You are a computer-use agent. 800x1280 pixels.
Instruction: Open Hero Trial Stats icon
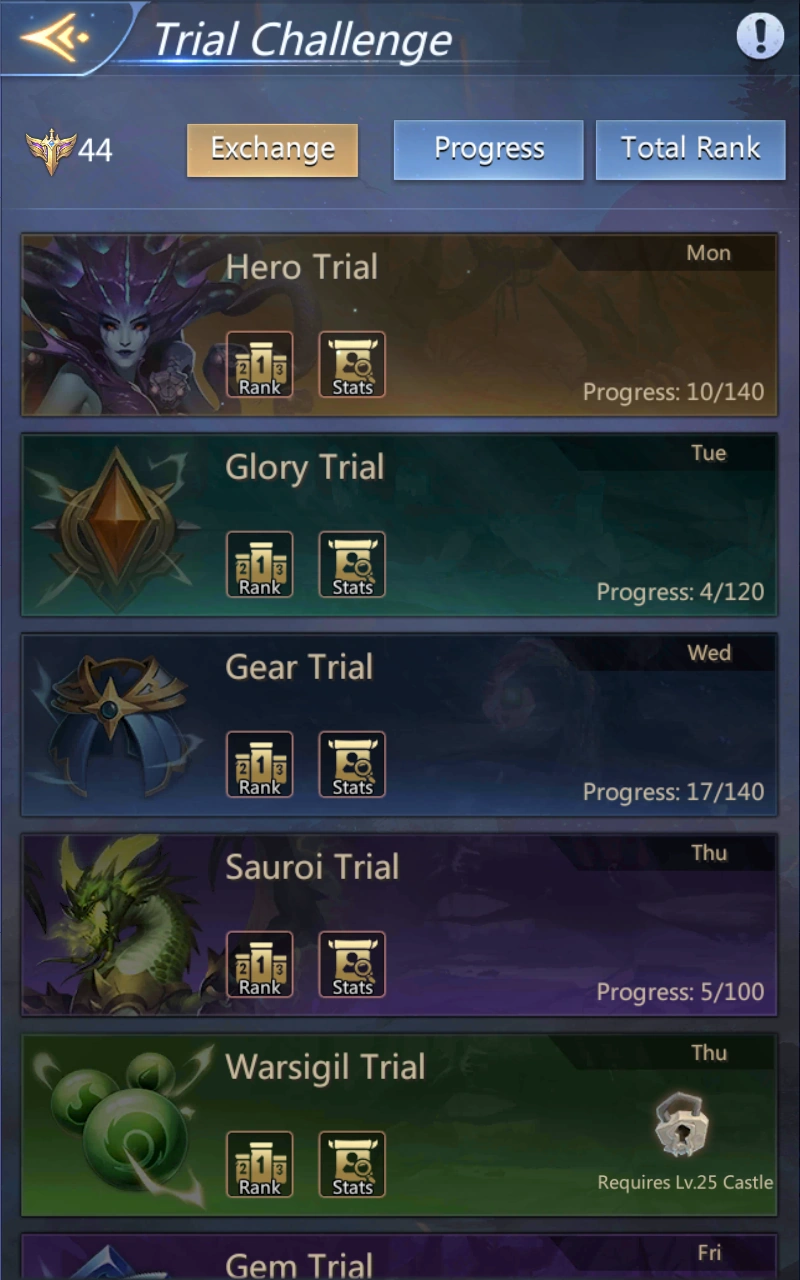(x=352, y=364)
